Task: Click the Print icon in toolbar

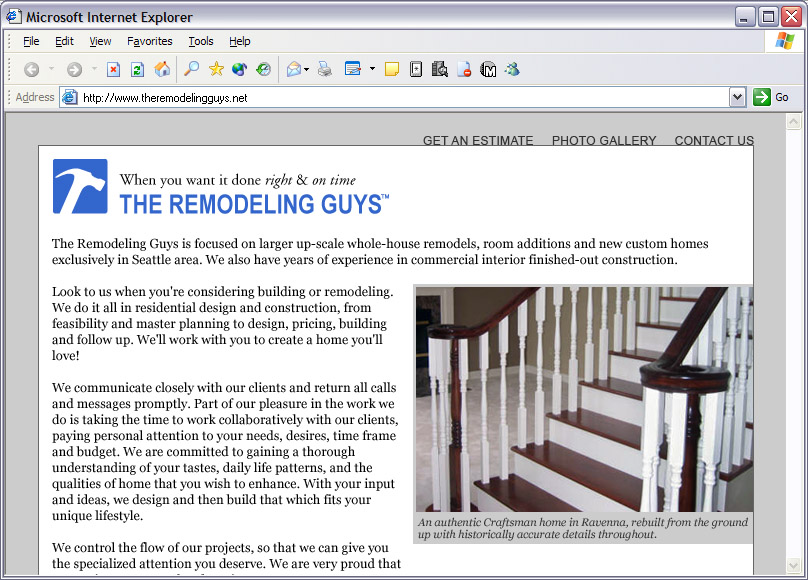Action: coord(324,70)
